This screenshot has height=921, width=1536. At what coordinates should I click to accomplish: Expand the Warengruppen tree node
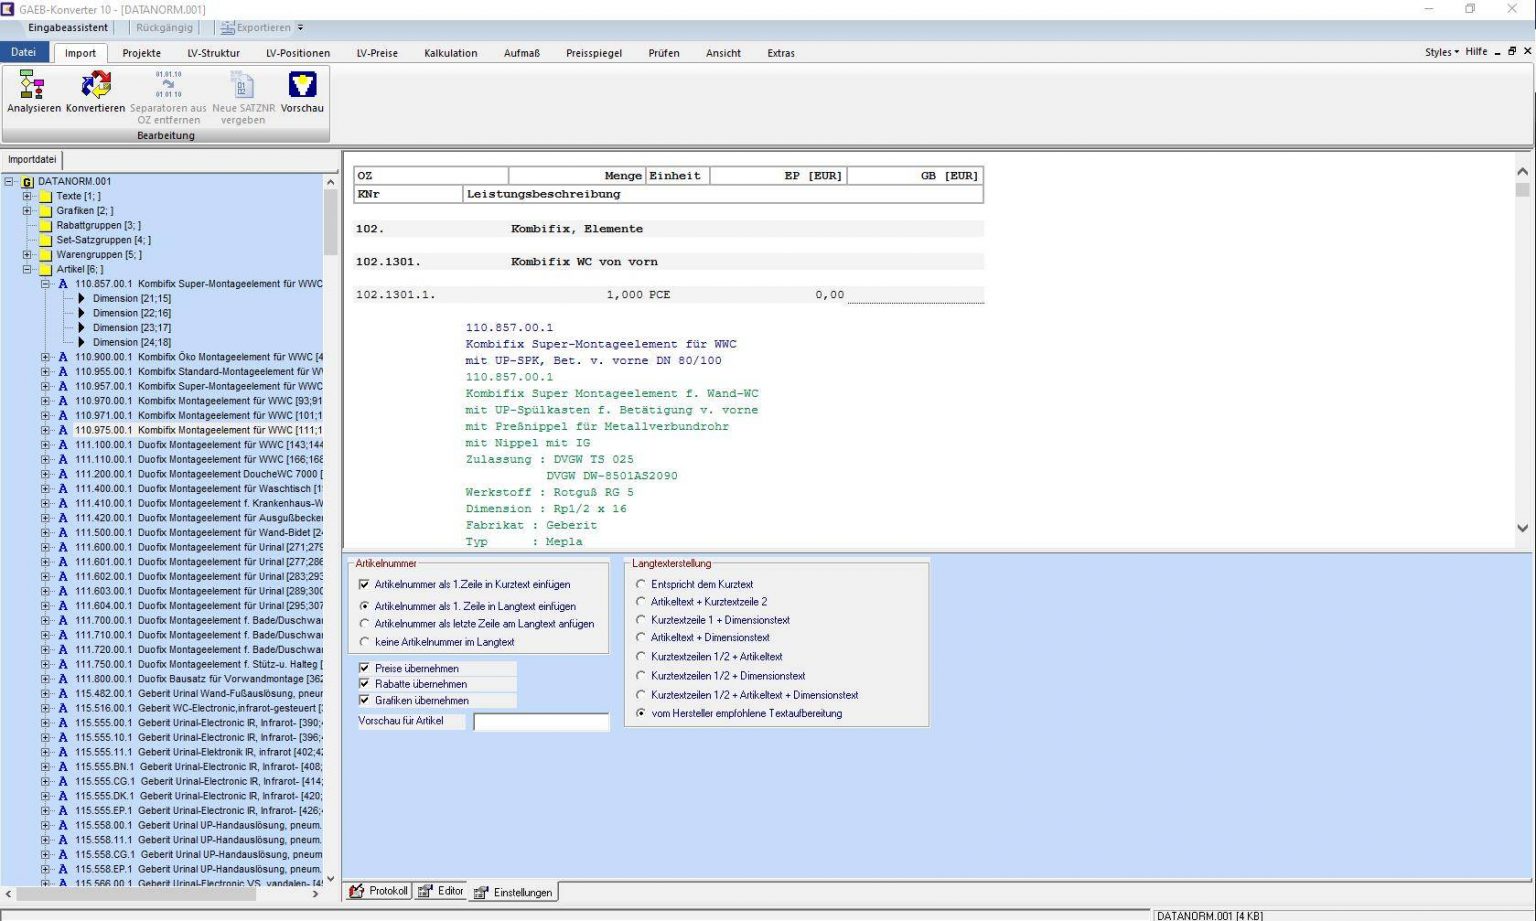27,255
